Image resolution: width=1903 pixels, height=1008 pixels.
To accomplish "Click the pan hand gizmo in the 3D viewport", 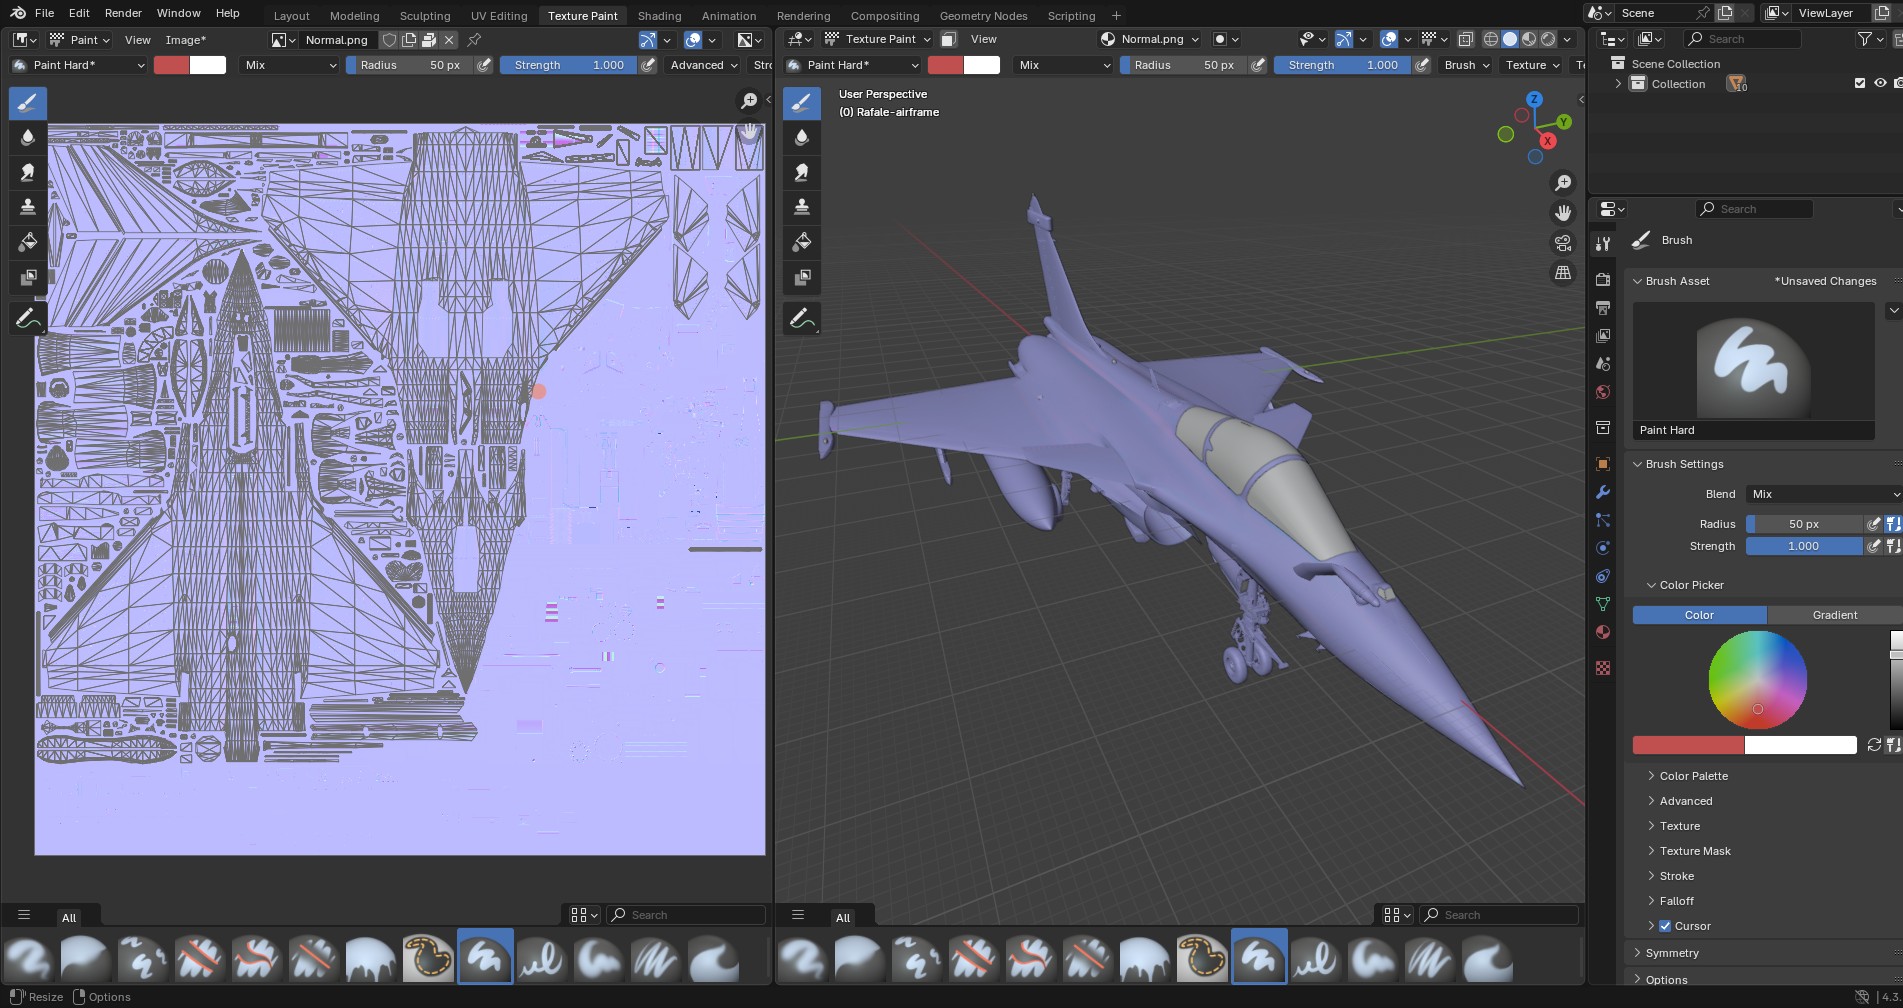I will click(1562, 213).
